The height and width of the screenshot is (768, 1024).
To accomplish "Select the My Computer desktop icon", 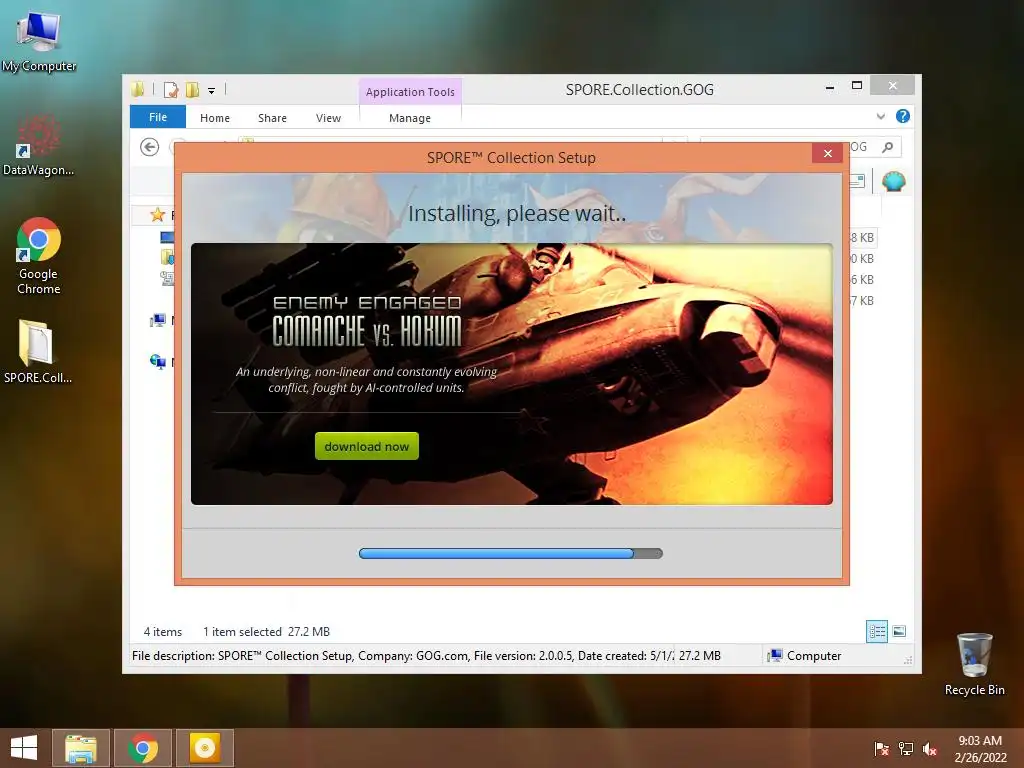I will [x=39, y=42].
